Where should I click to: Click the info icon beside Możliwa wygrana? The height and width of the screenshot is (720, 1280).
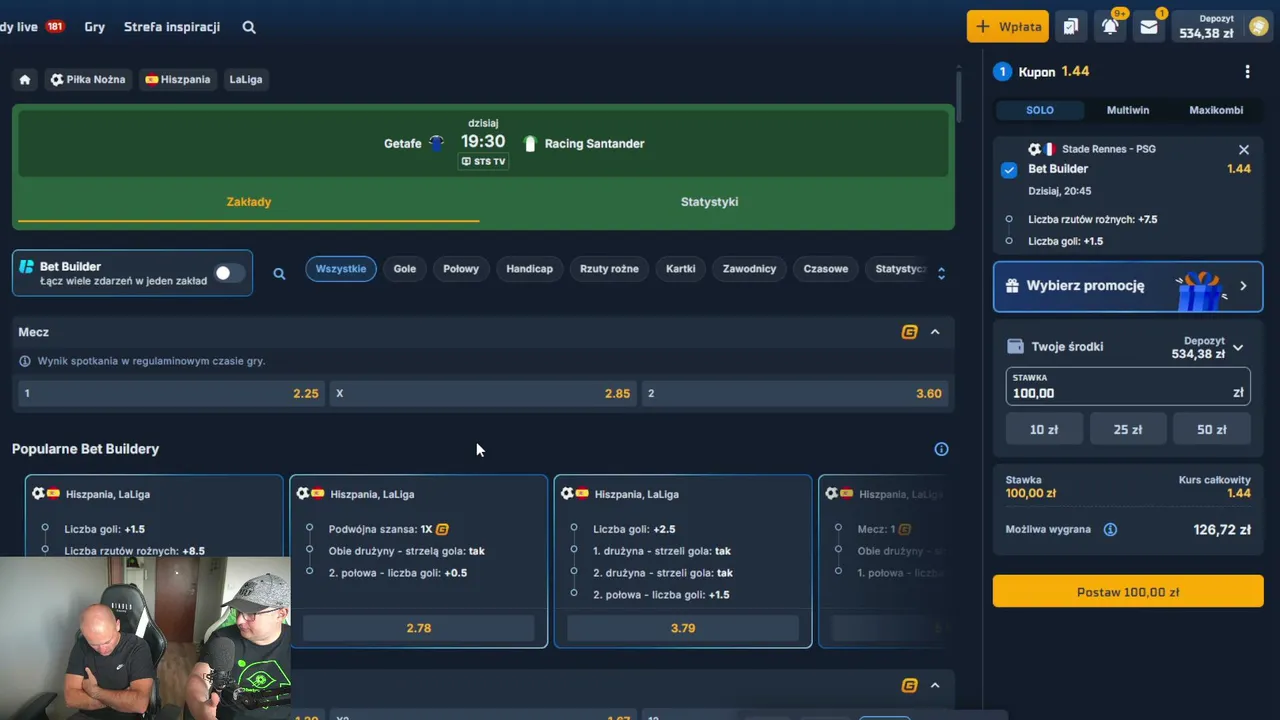point(1110,530)
